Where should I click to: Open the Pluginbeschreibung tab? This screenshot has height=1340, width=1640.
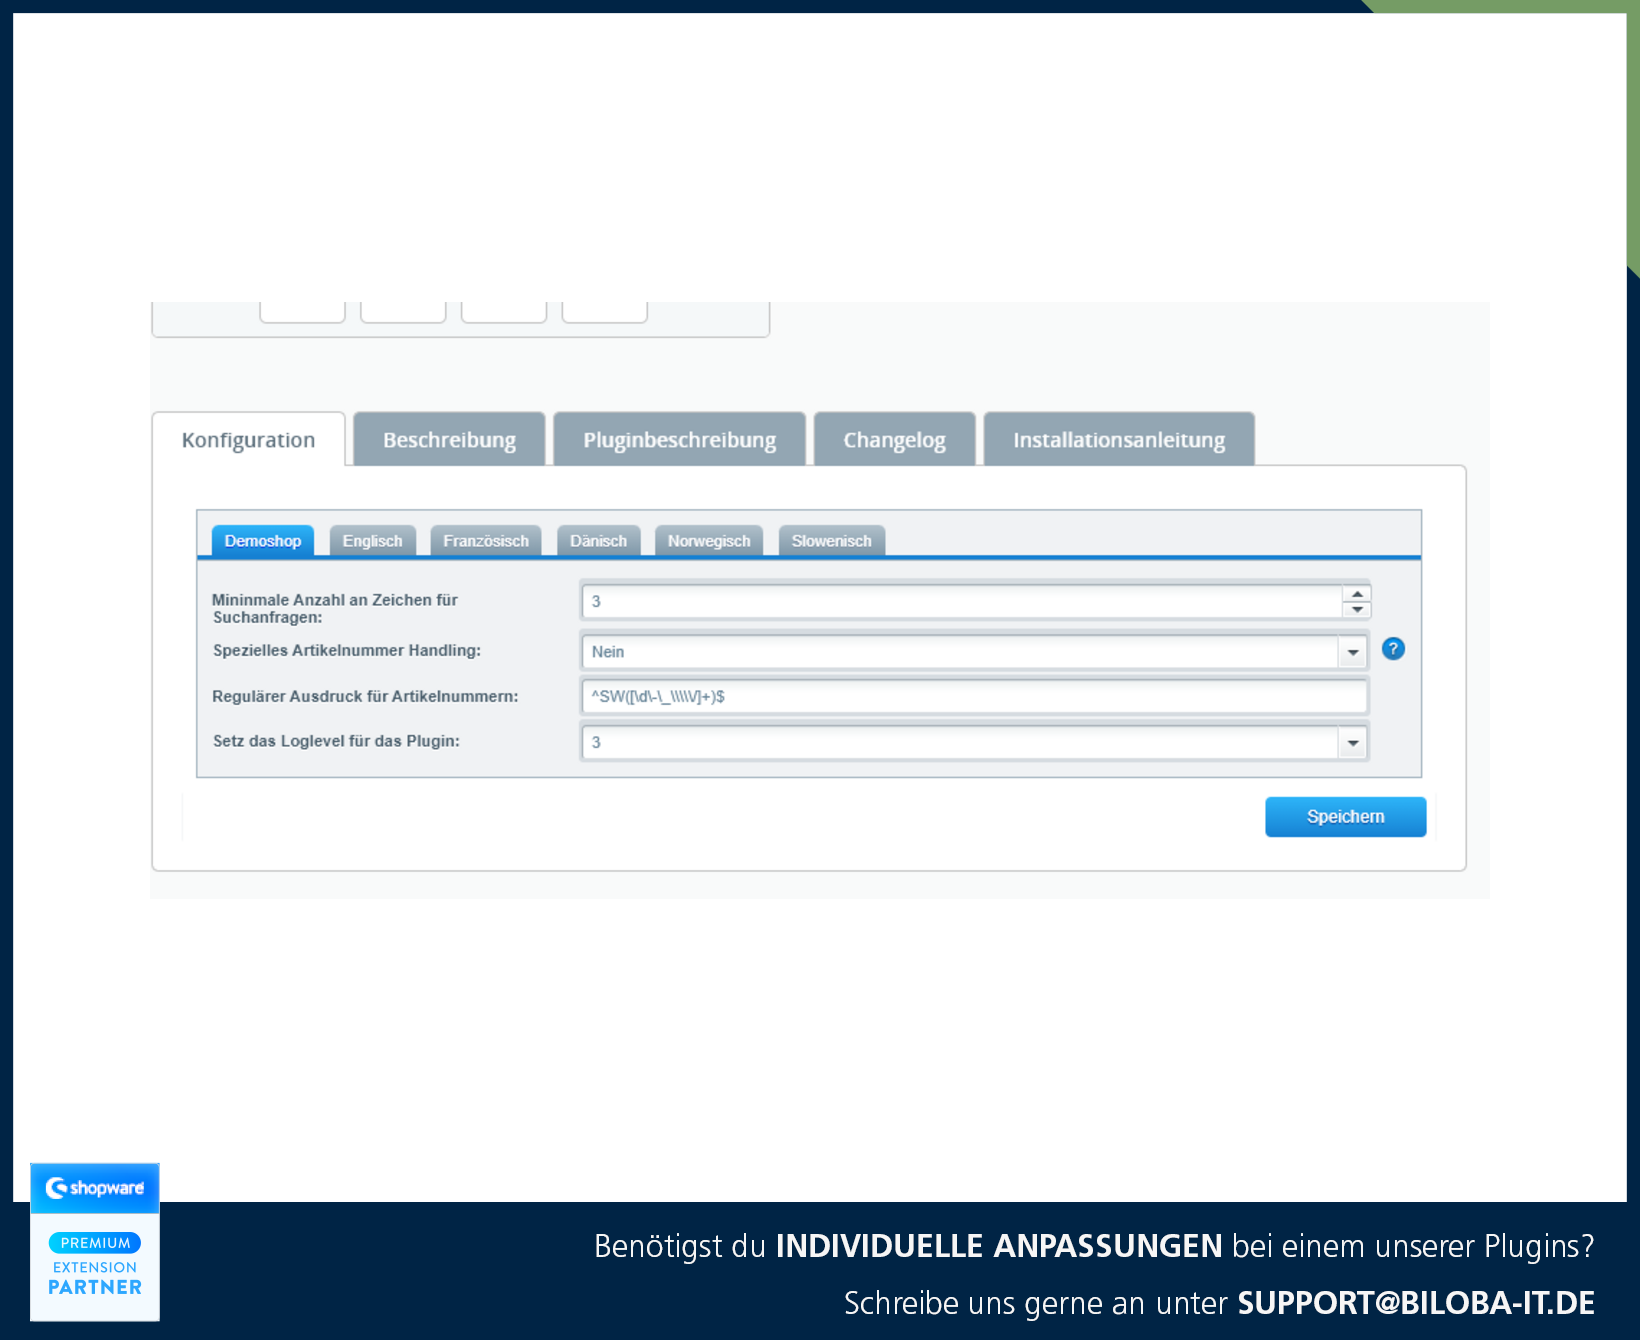[679, 440]
